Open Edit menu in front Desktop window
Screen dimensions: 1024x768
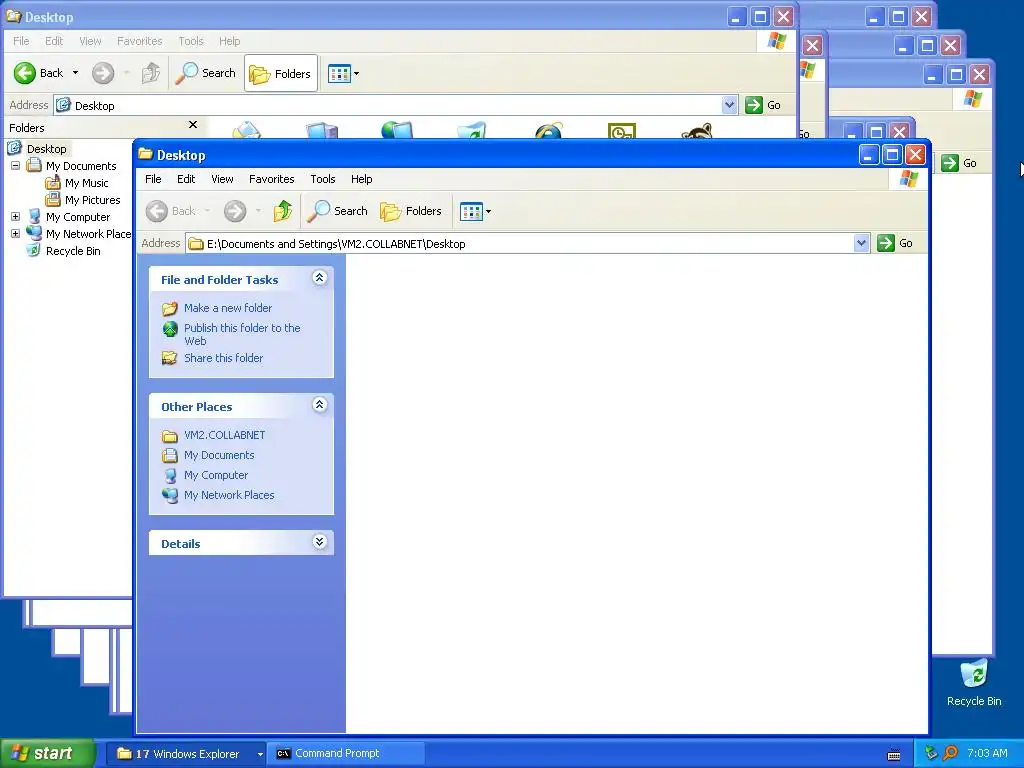186,179
